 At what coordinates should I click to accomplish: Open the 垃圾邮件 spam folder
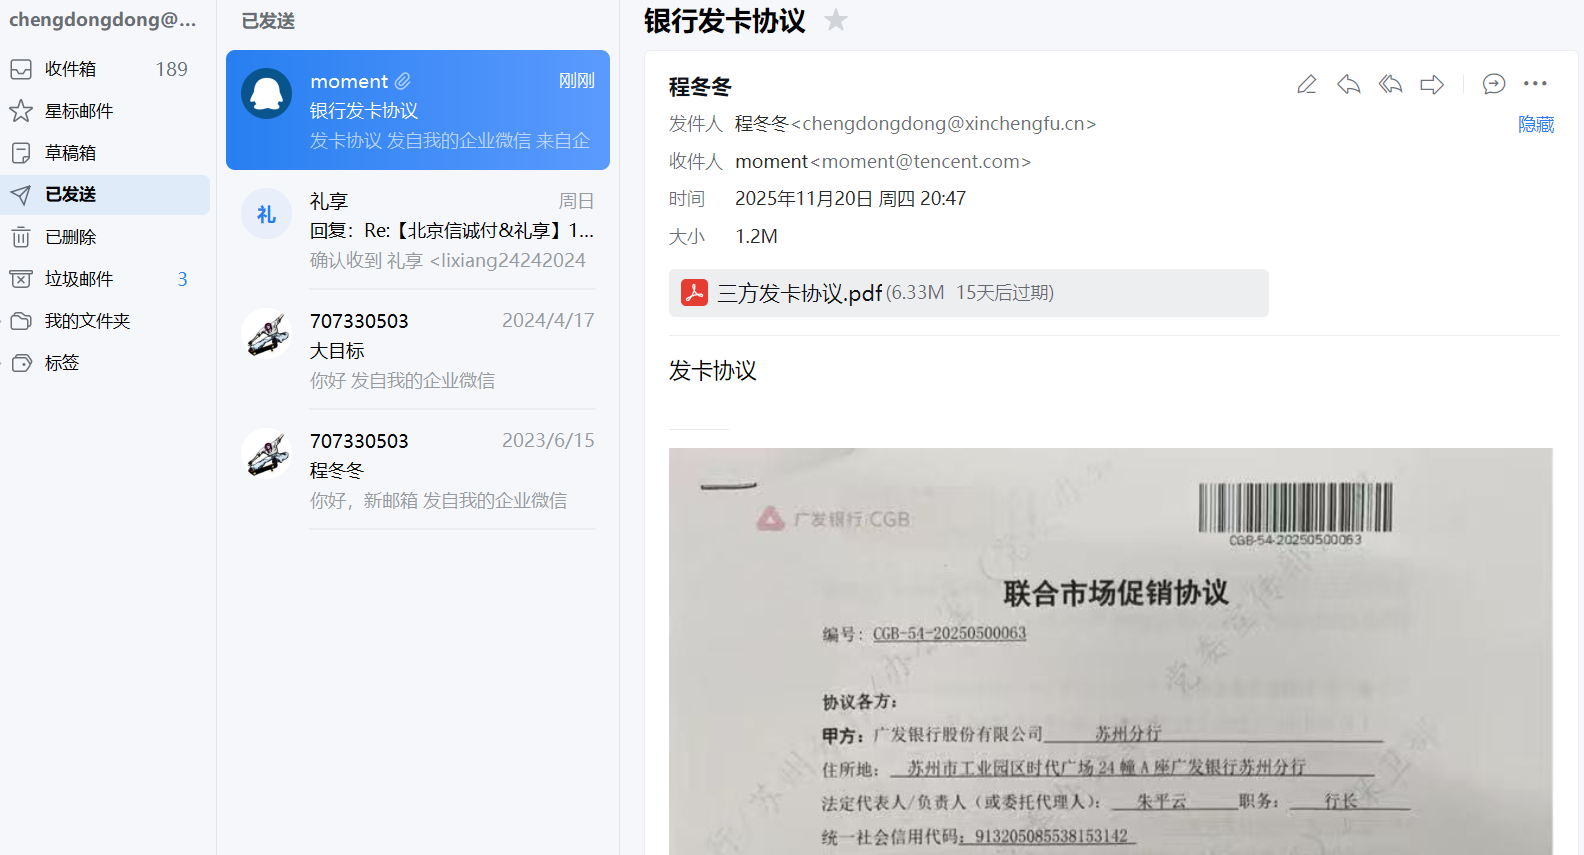point(105,279)
